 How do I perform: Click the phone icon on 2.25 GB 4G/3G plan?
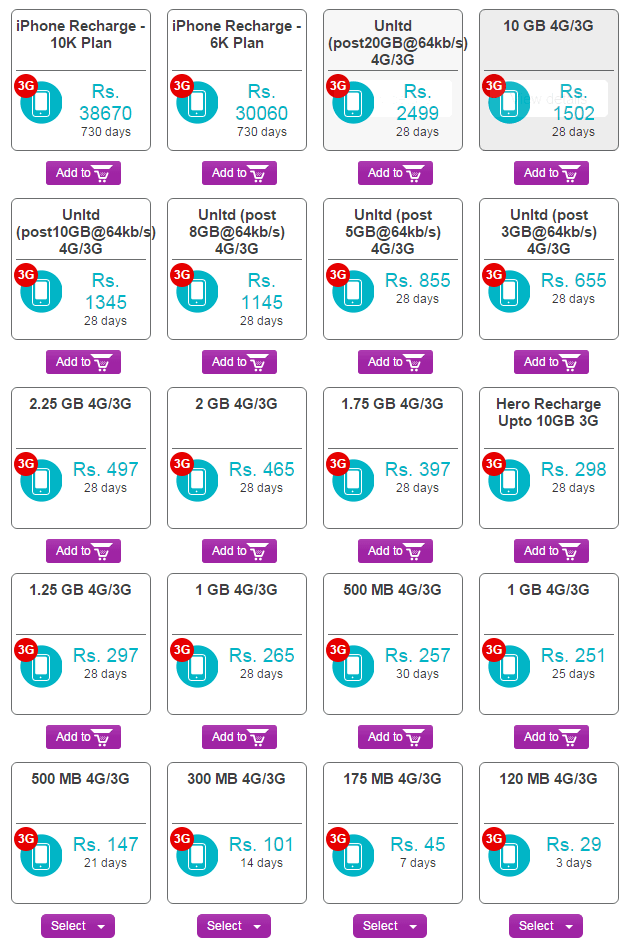pos(41,481)
